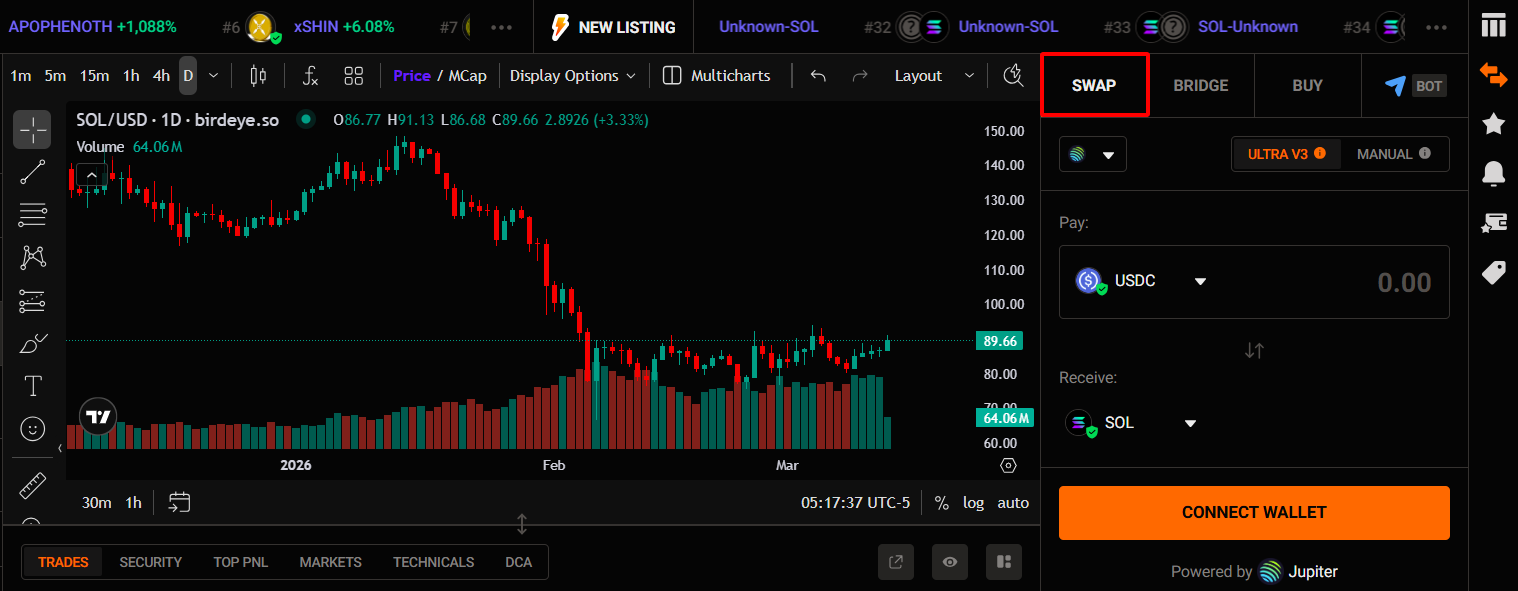1518x591 pixels.
Task: Collapse the chart legend arrow
Action: point(91,176)
